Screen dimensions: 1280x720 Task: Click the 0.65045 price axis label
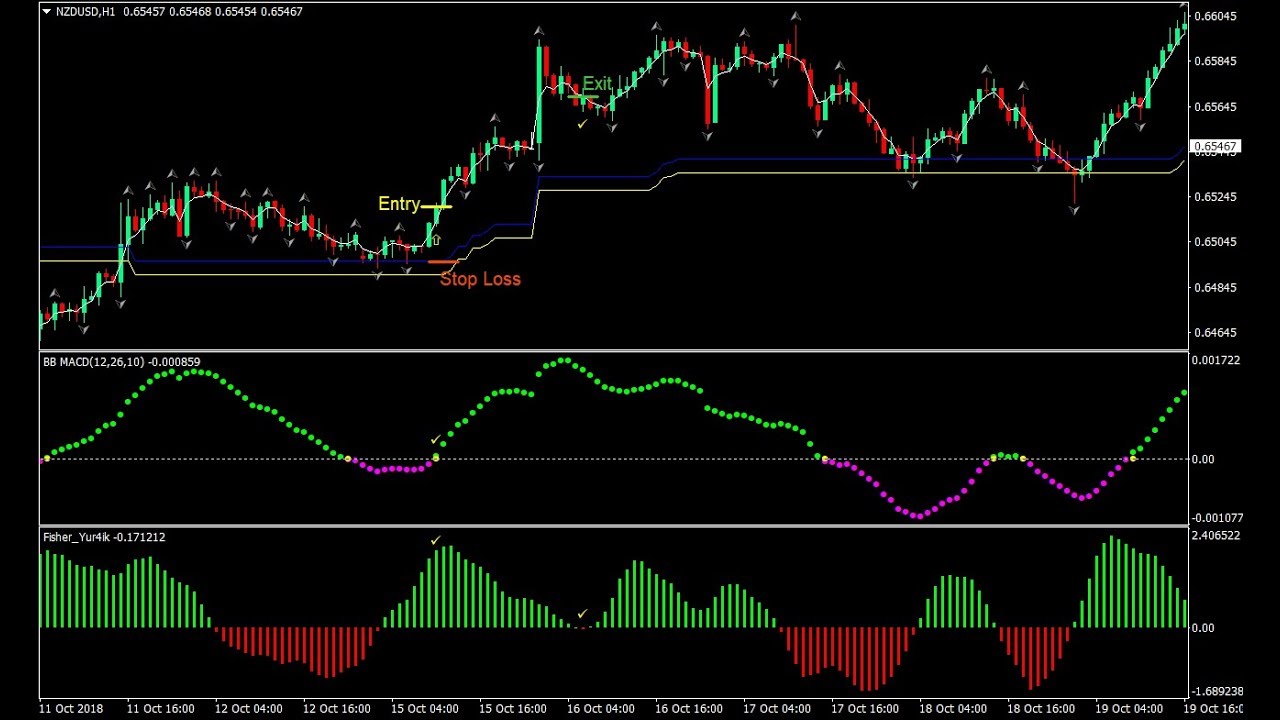(1216, 242)
